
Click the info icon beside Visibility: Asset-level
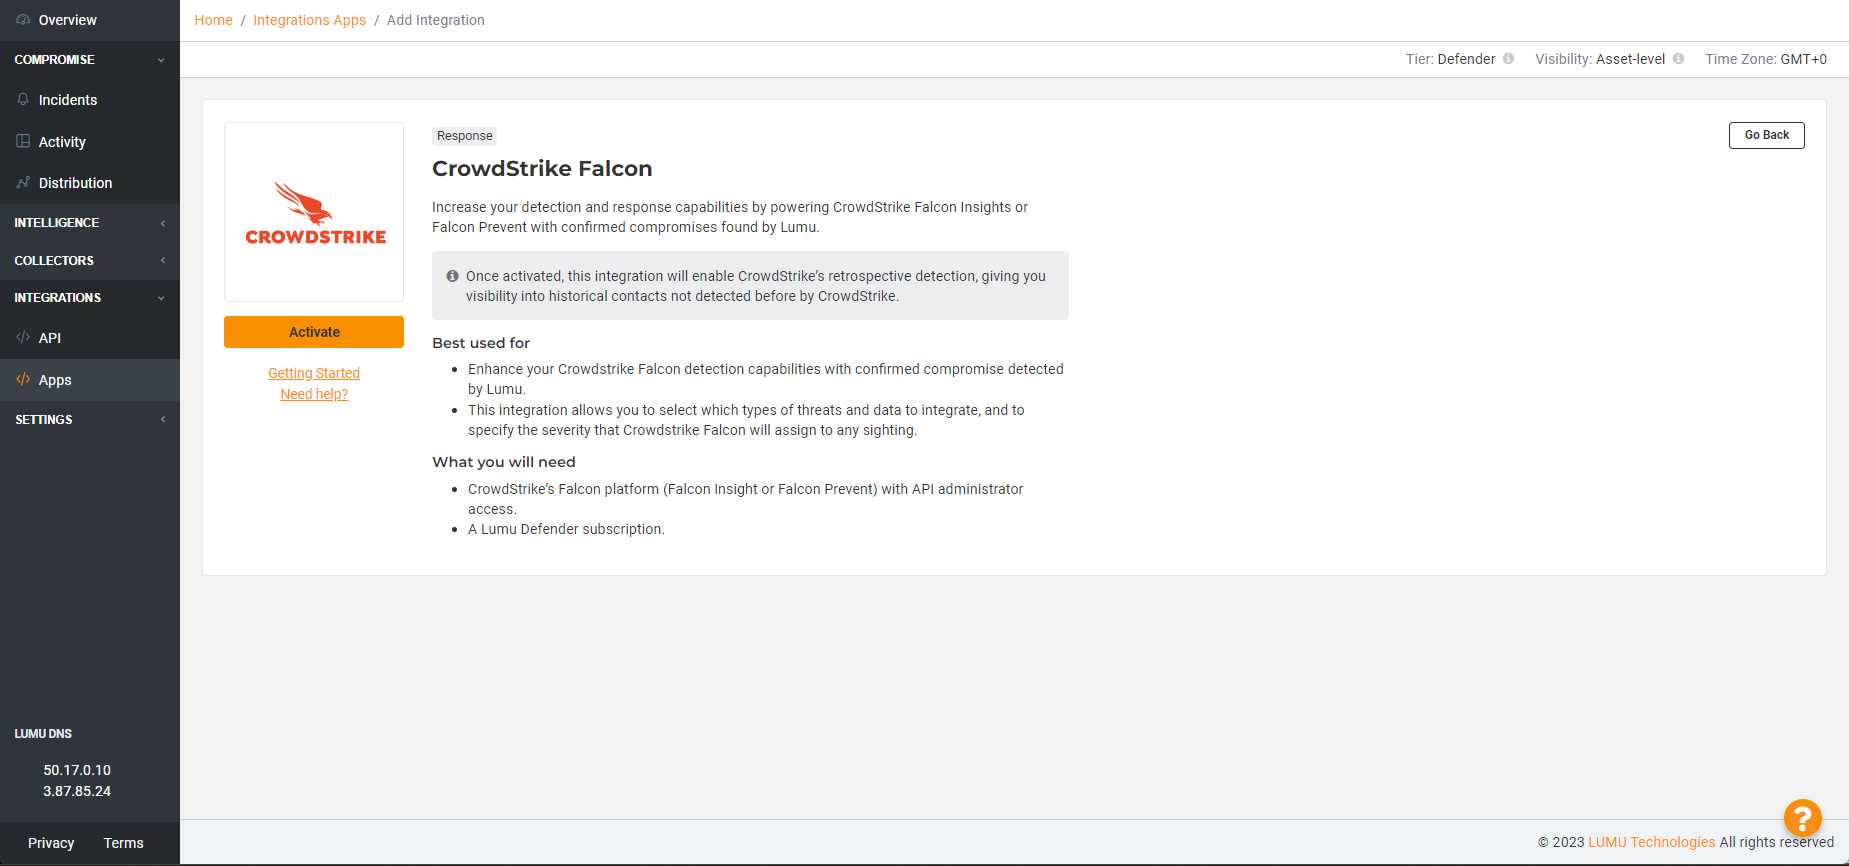1678,59
